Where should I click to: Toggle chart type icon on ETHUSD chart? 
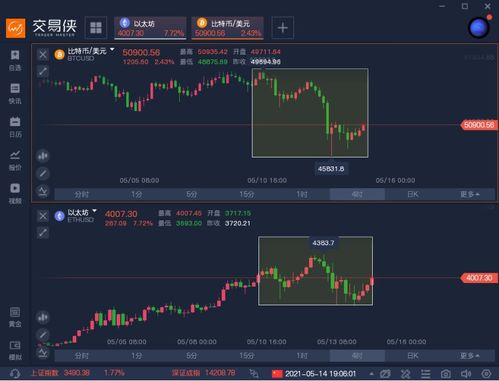pos(43,317)
